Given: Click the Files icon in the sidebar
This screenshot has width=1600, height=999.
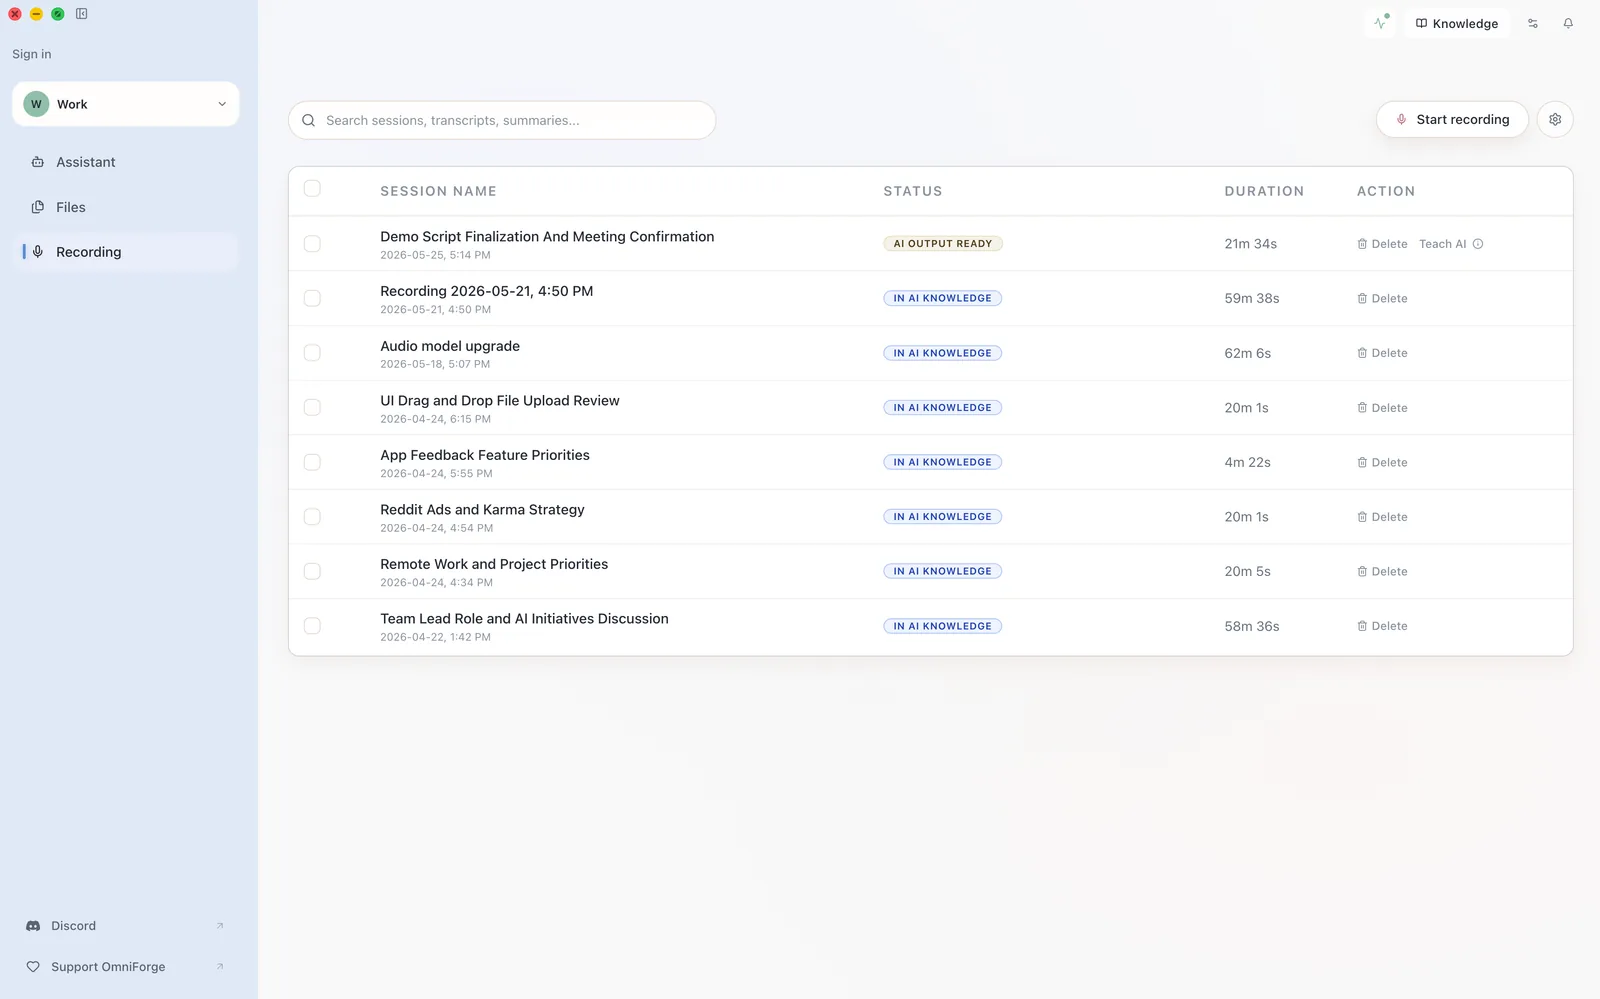Looking at the screenshot, I should click(38, 207).
